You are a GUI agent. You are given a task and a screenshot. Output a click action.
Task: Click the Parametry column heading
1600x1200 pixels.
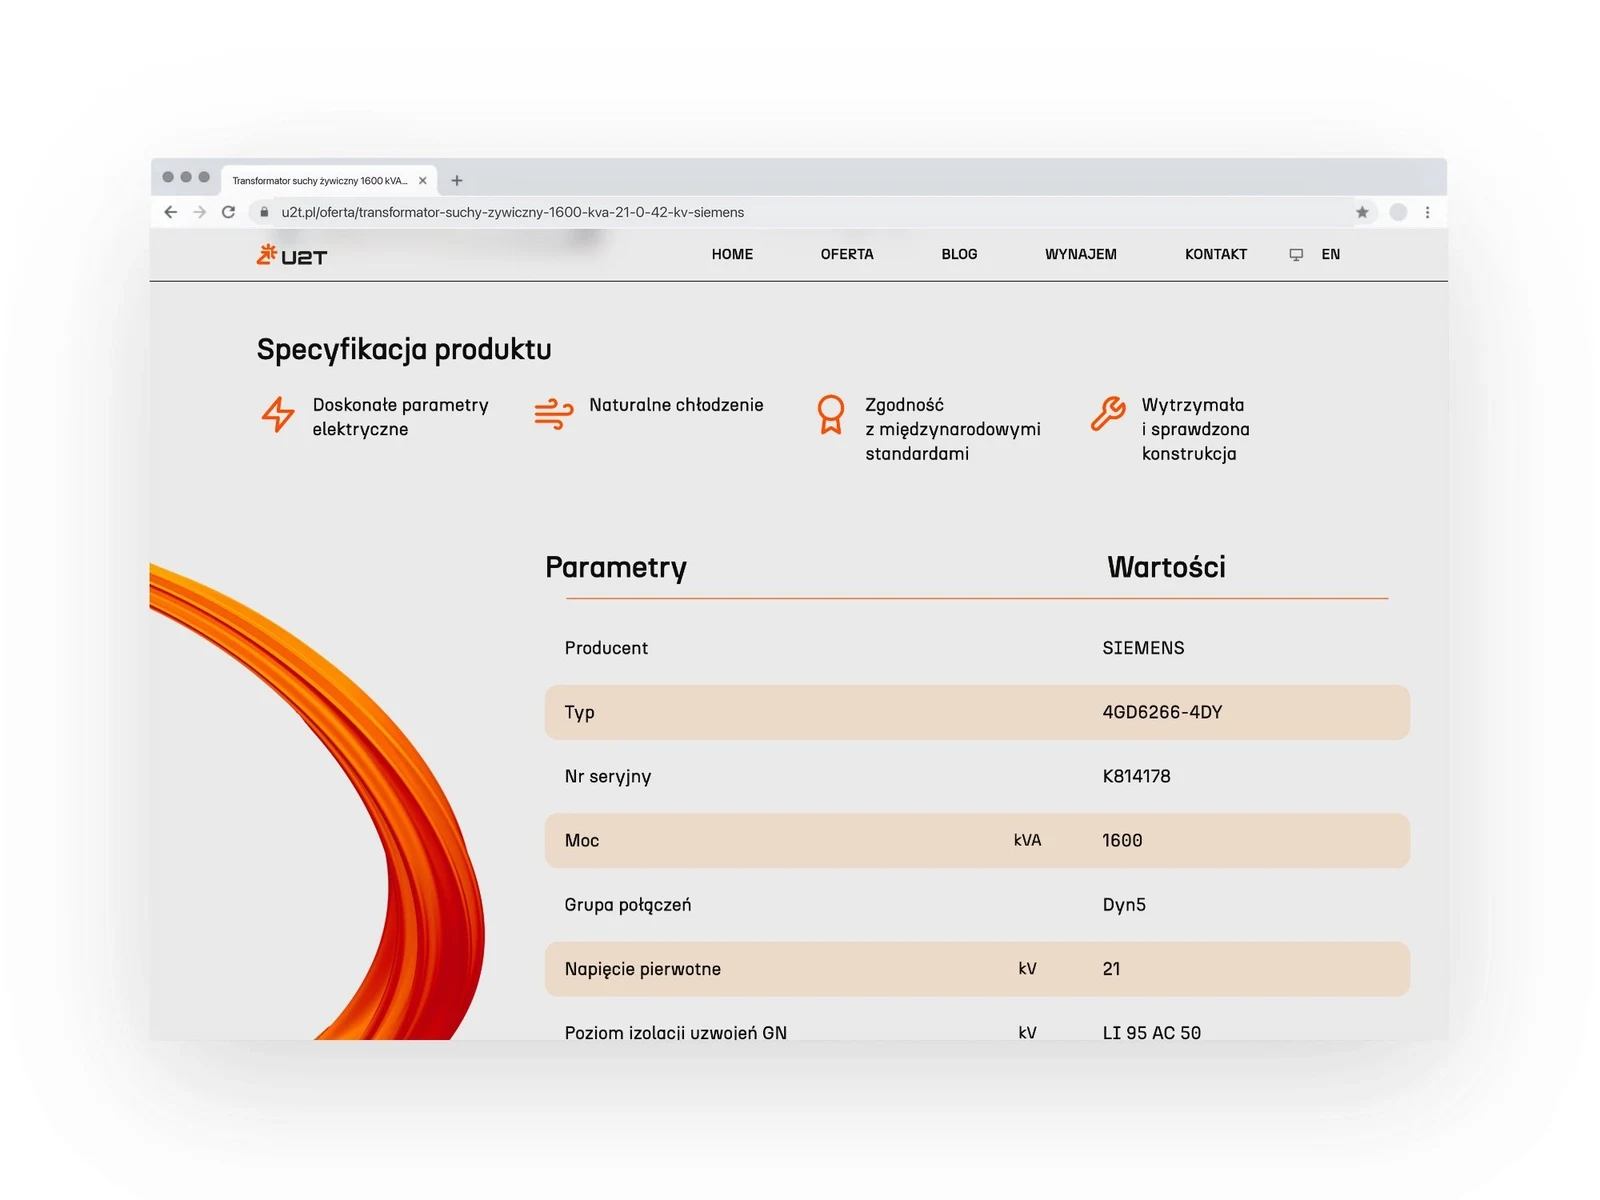tap(616, 567)
